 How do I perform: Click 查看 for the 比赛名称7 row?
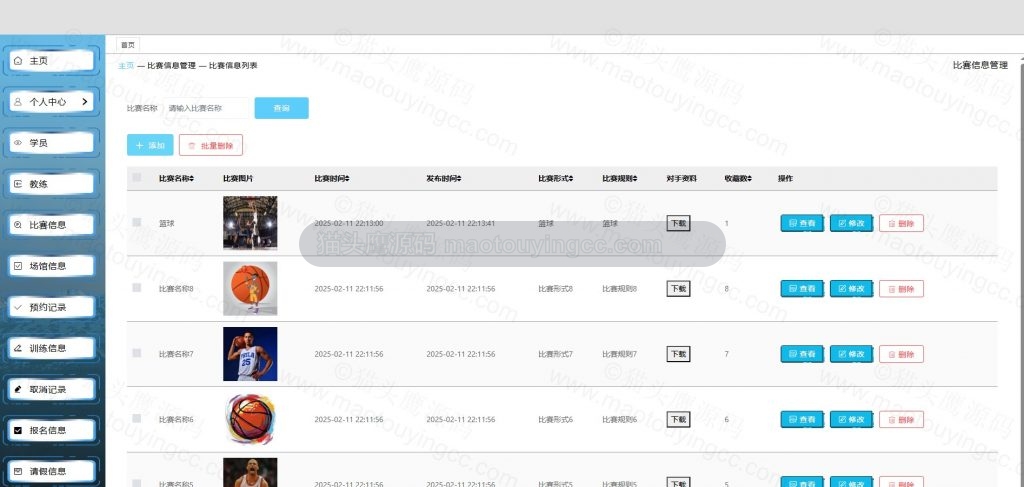803,354
